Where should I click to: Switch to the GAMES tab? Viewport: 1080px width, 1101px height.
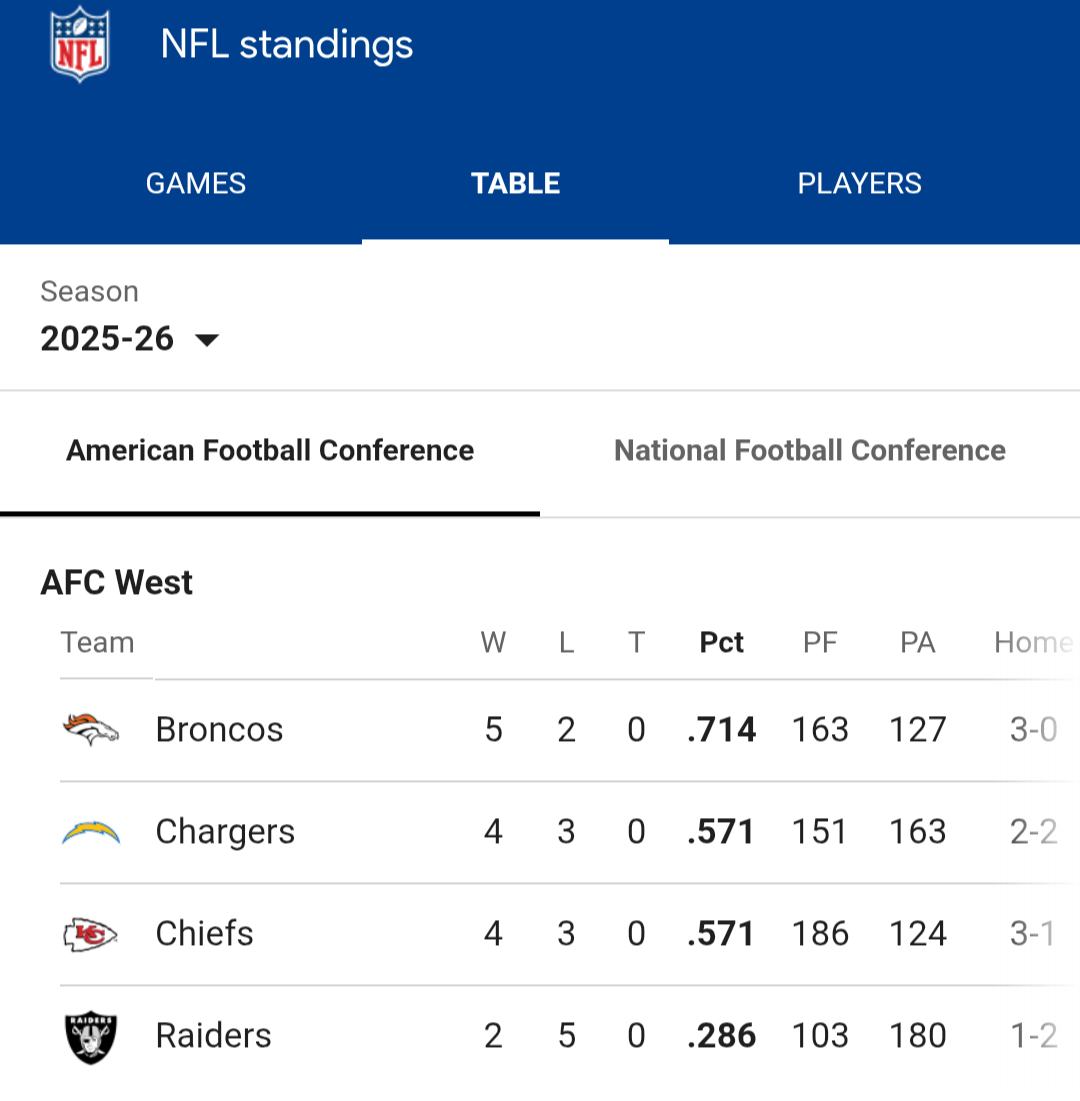pyautogui.click(x=196, y=184)
